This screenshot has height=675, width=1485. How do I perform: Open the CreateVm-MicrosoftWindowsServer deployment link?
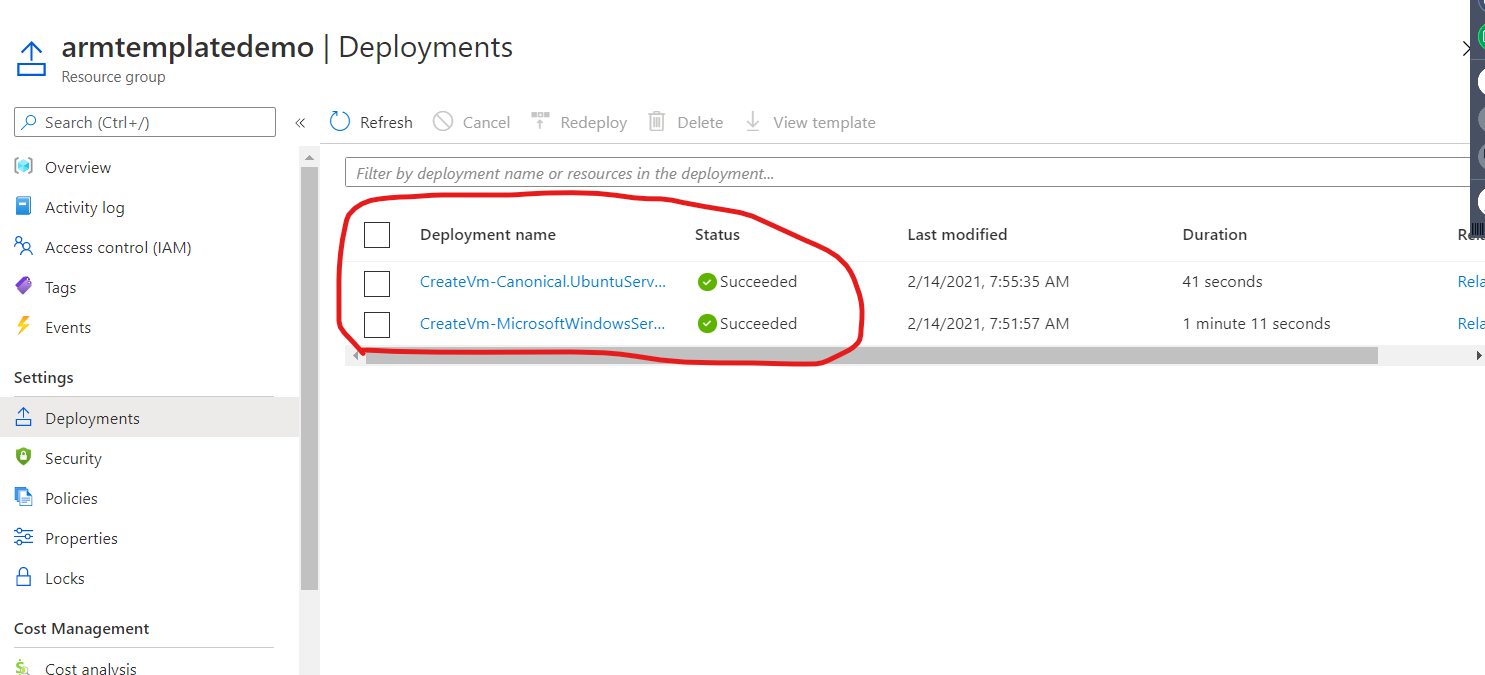pos(543,324)
